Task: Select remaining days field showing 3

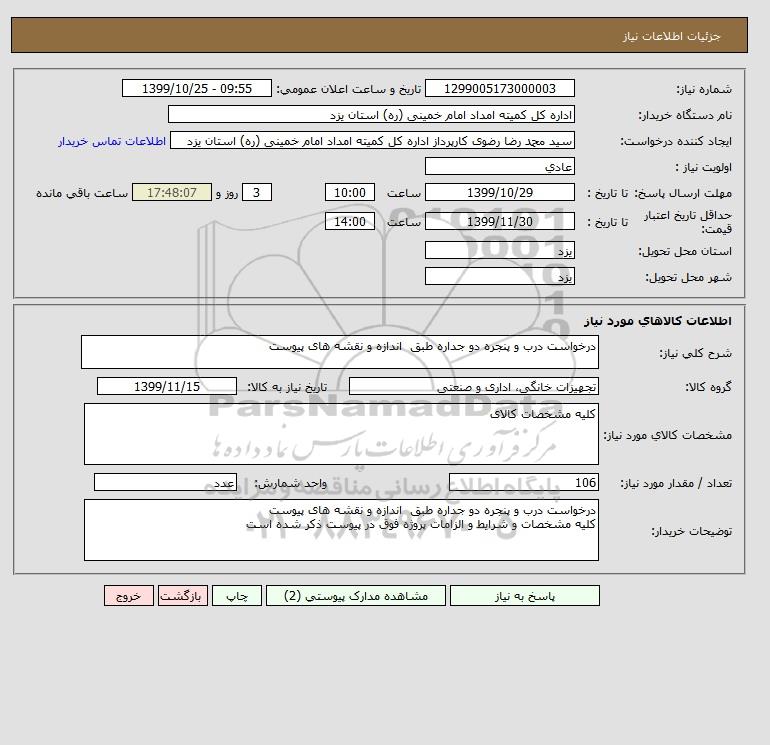Action: (257, 193)
